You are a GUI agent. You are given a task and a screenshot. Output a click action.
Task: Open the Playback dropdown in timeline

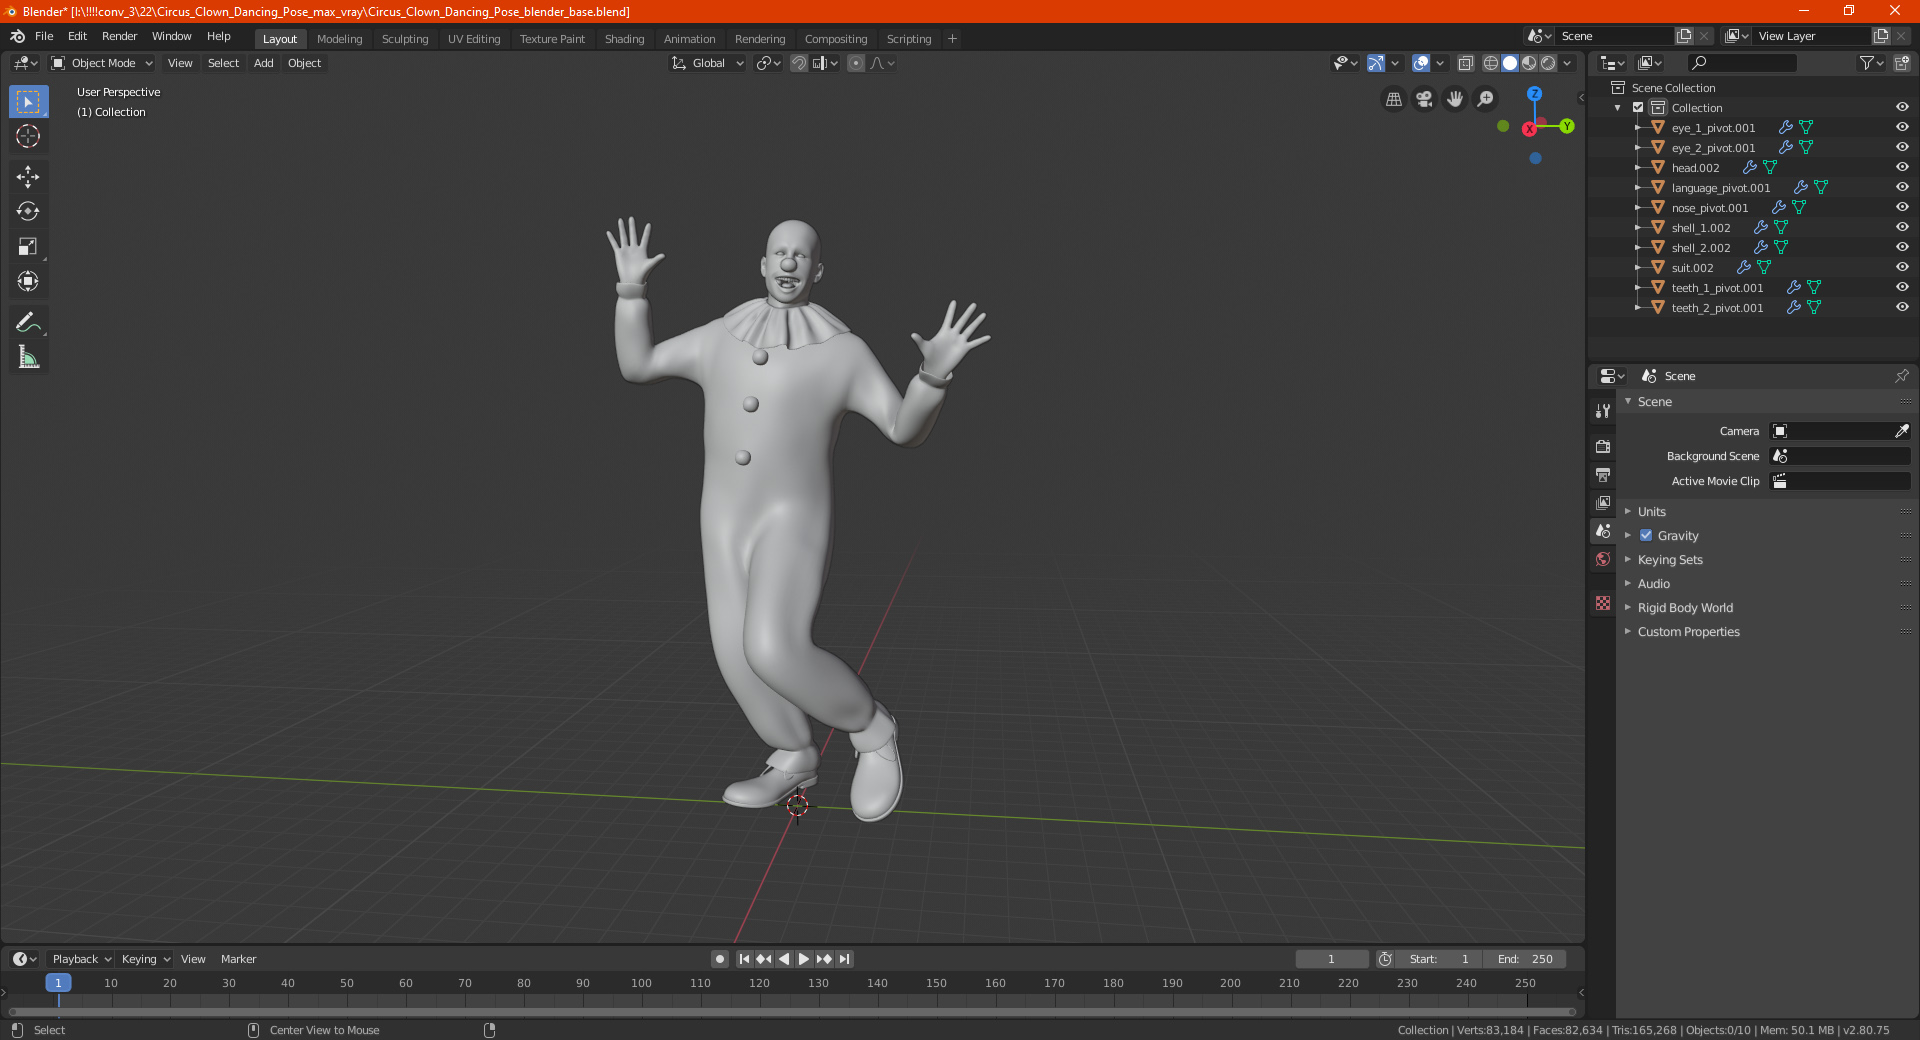[81, 959]
